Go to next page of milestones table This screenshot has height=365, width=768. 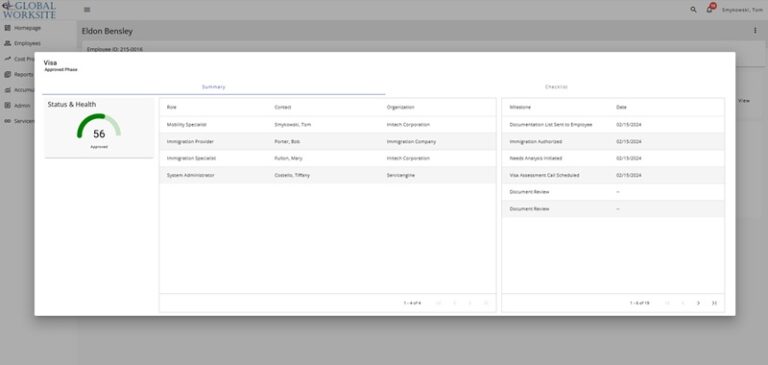tap(698, 303)
